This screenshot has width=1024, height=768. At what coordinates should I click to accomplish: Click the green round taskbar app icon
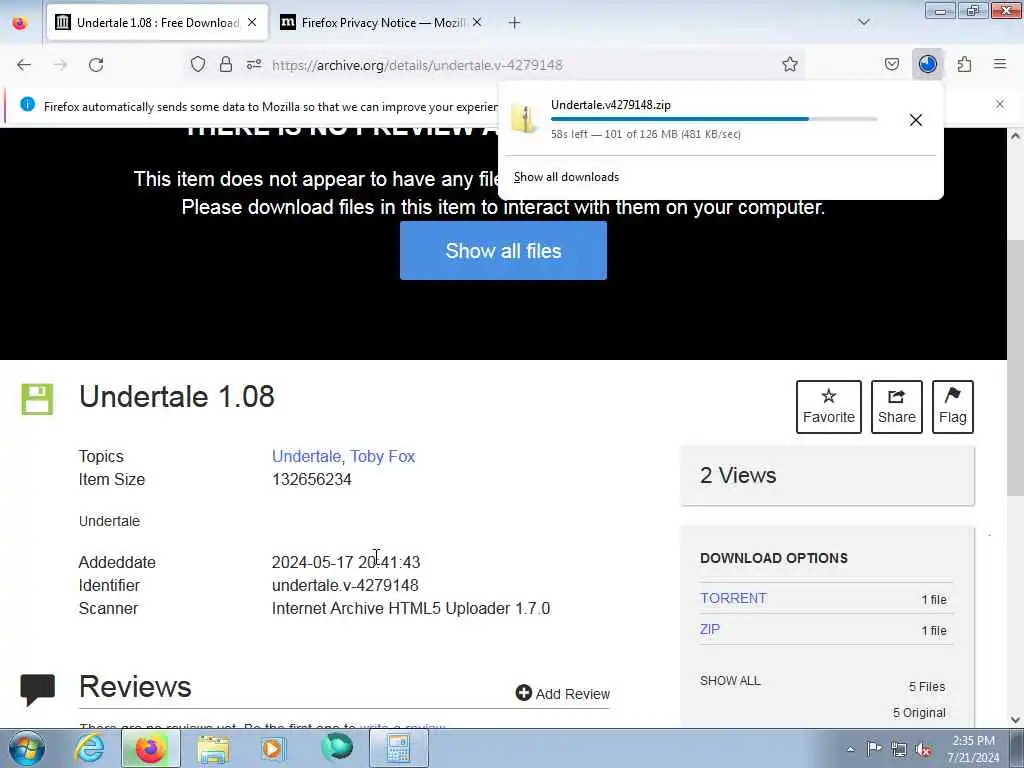(338, 747)
